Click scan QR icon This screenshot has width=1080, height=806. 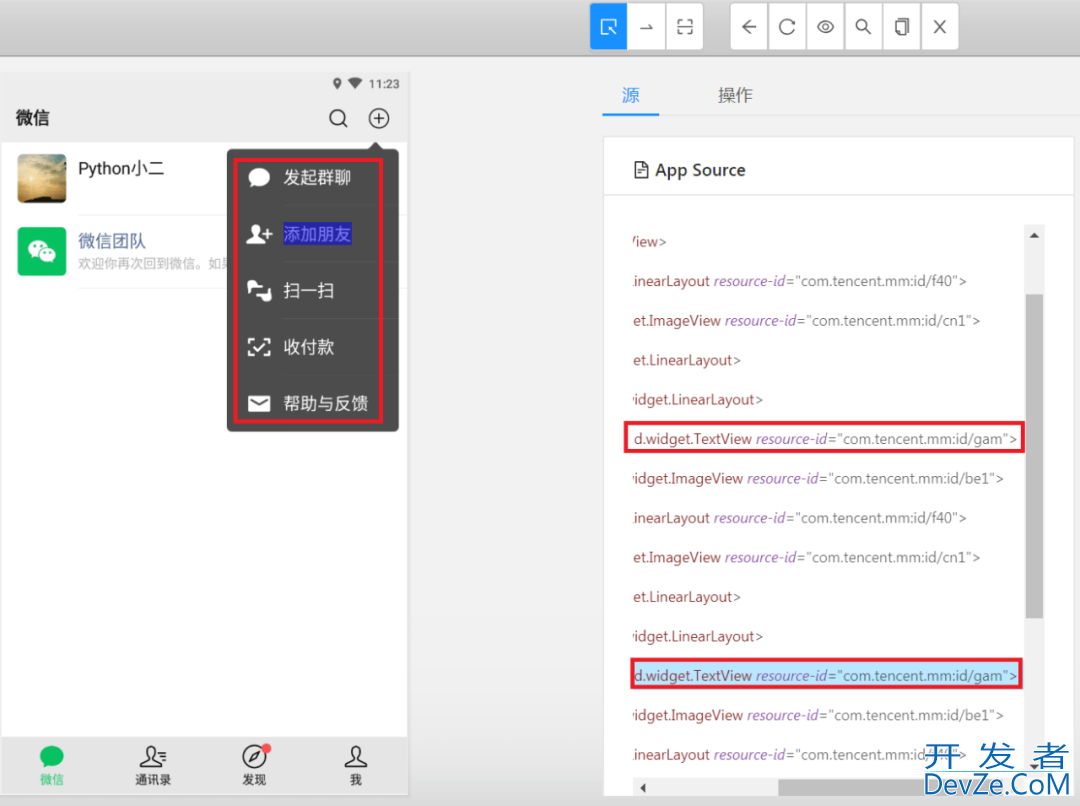(x=259, y=291)
